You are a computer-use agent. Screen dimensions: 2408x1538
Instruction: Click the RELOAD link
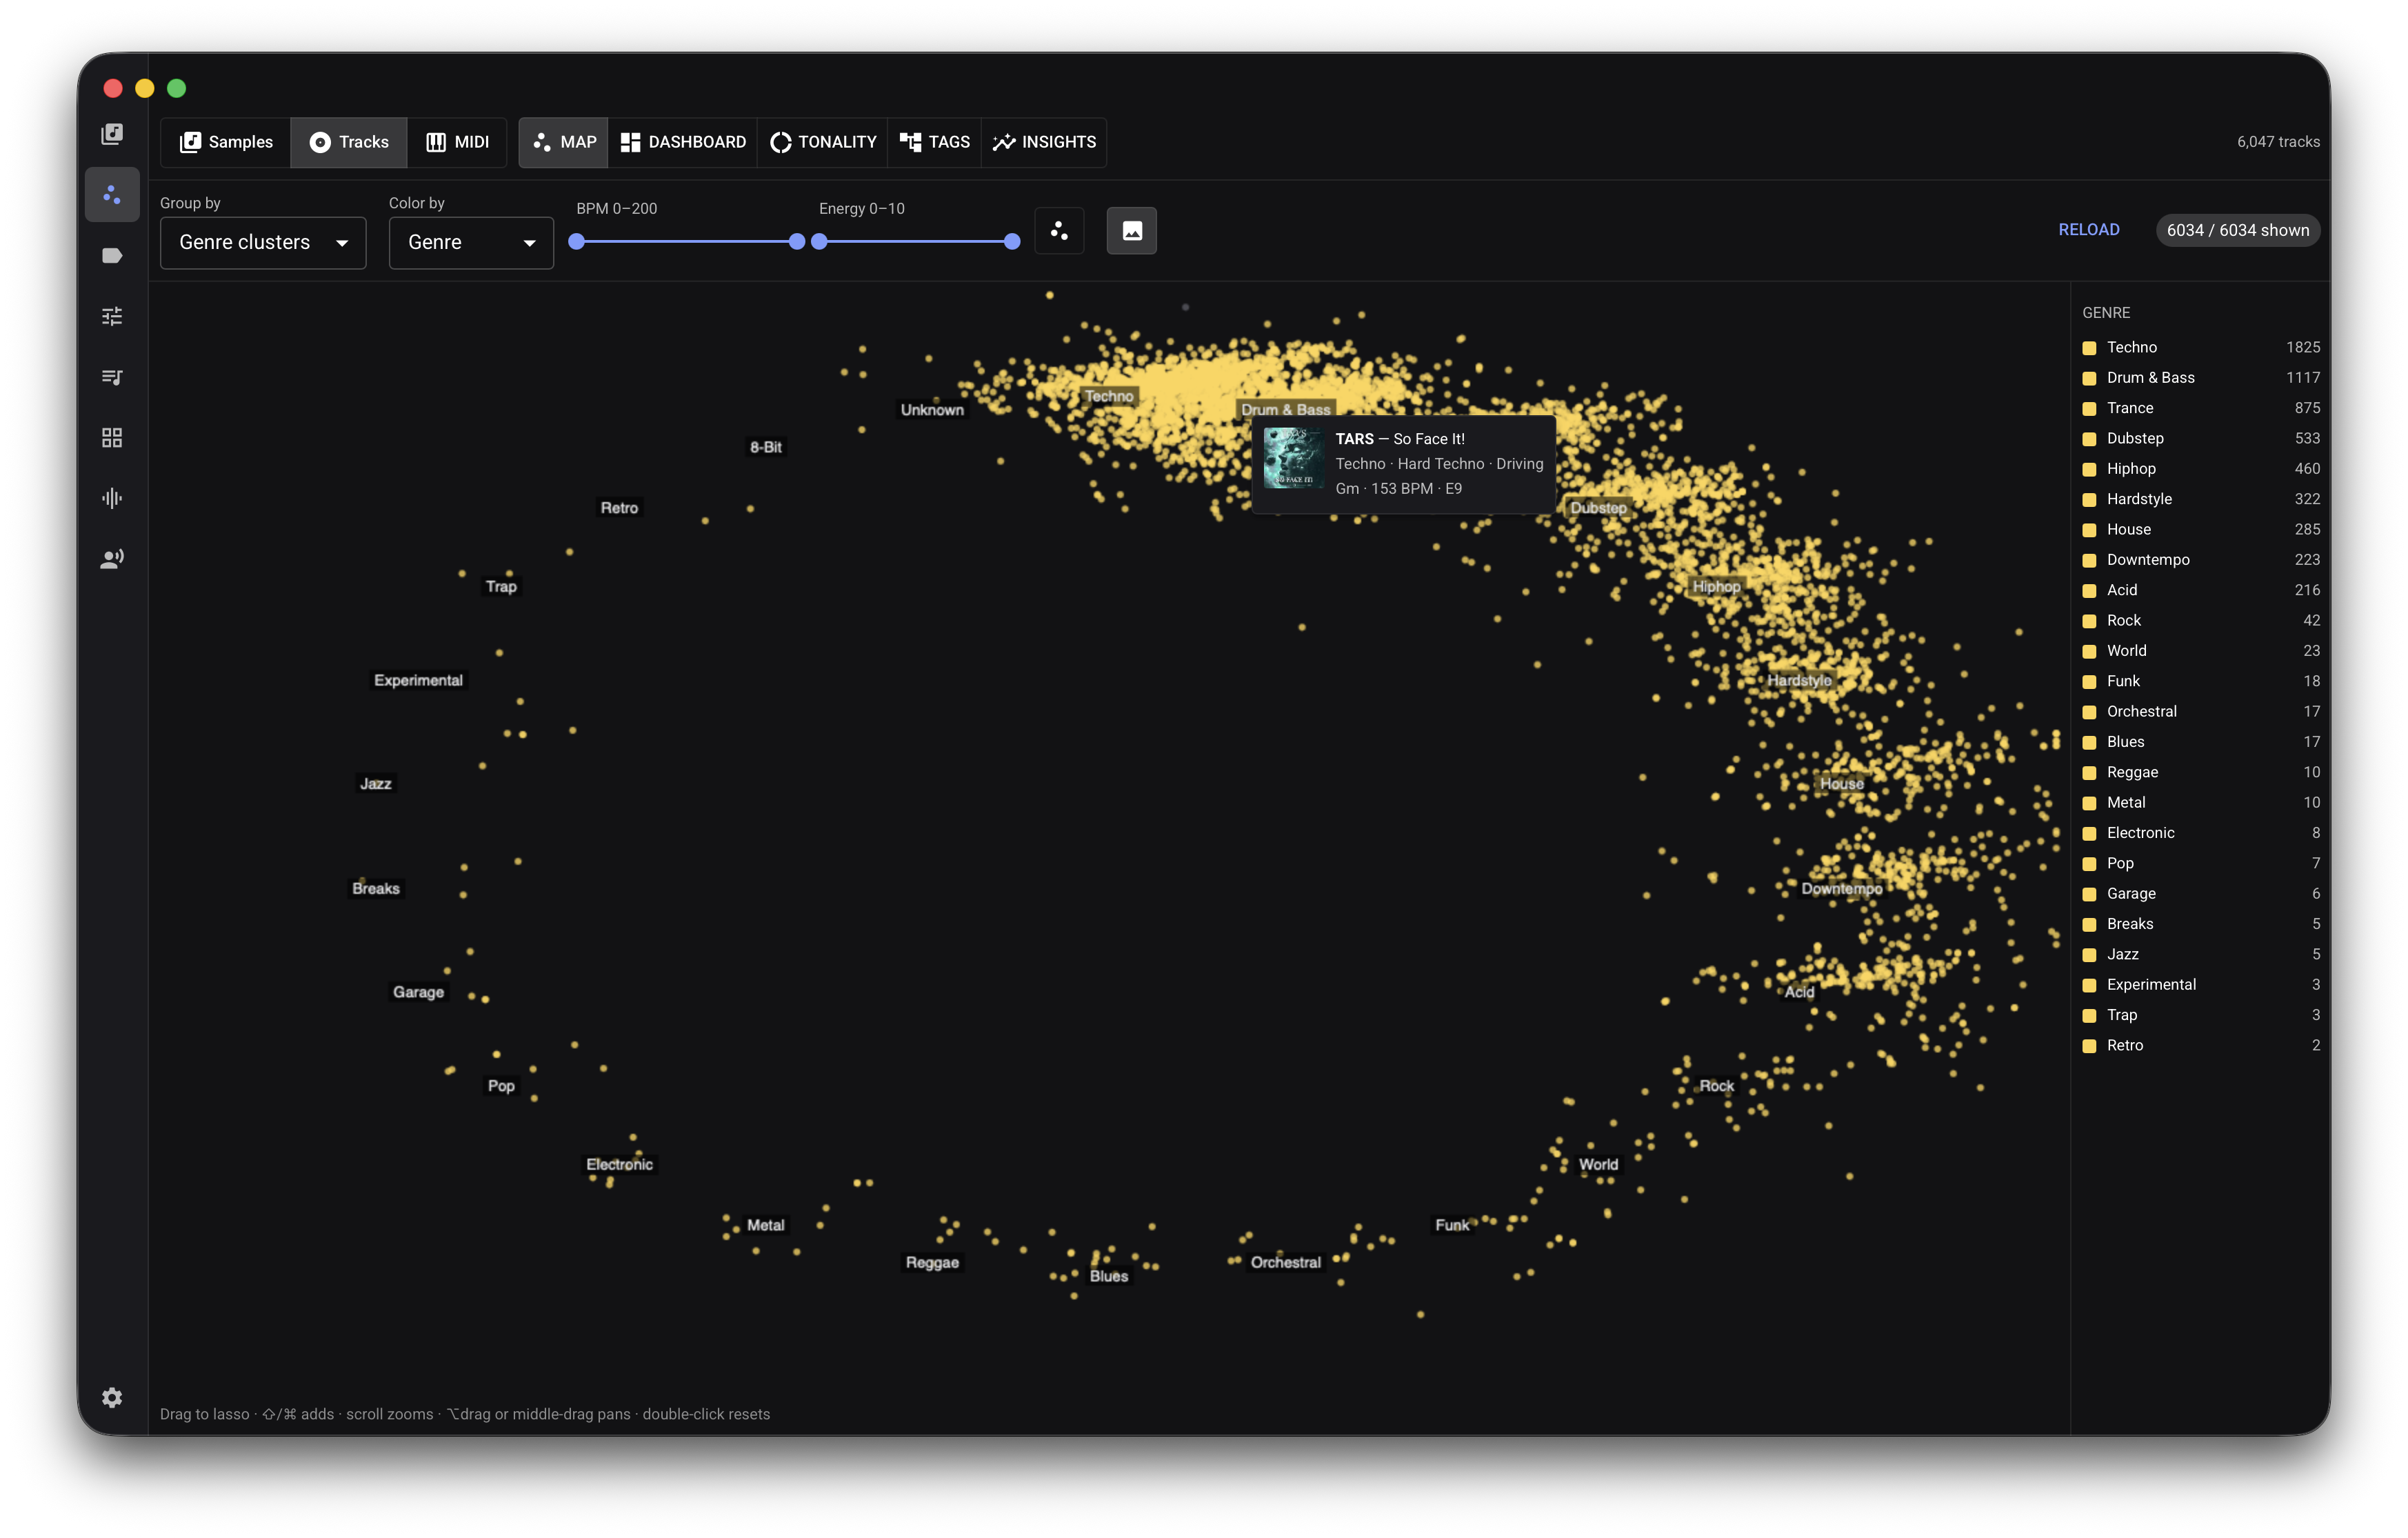coord(2088,230)
